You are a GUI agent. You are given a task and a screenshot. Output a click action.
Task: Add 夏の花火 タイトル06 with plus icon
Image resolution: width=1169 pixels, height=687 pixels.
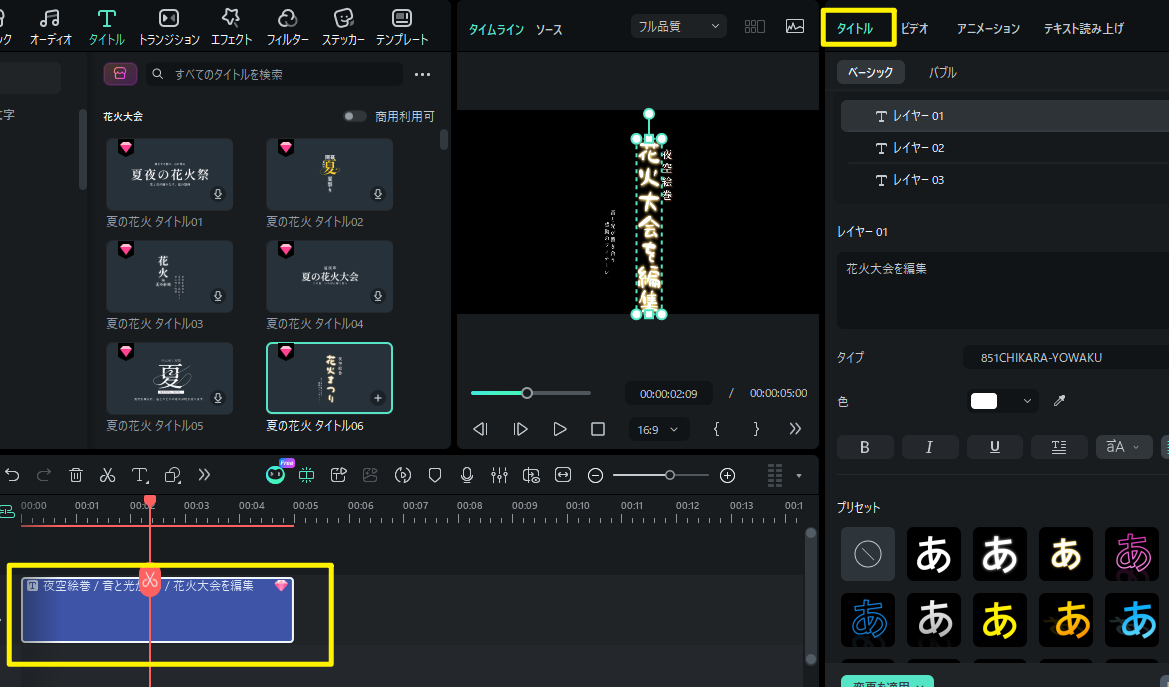pos(378,398)
